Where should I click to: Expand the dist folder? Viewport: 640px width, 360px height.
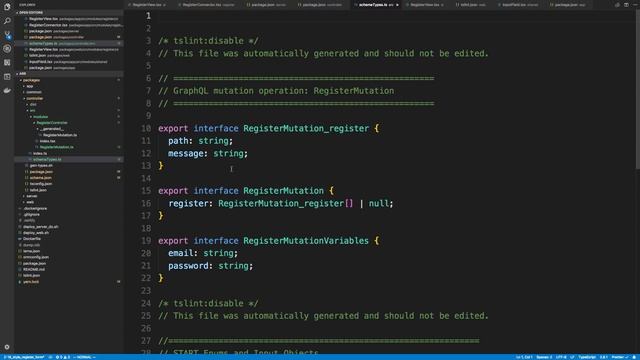click(31, 104)
